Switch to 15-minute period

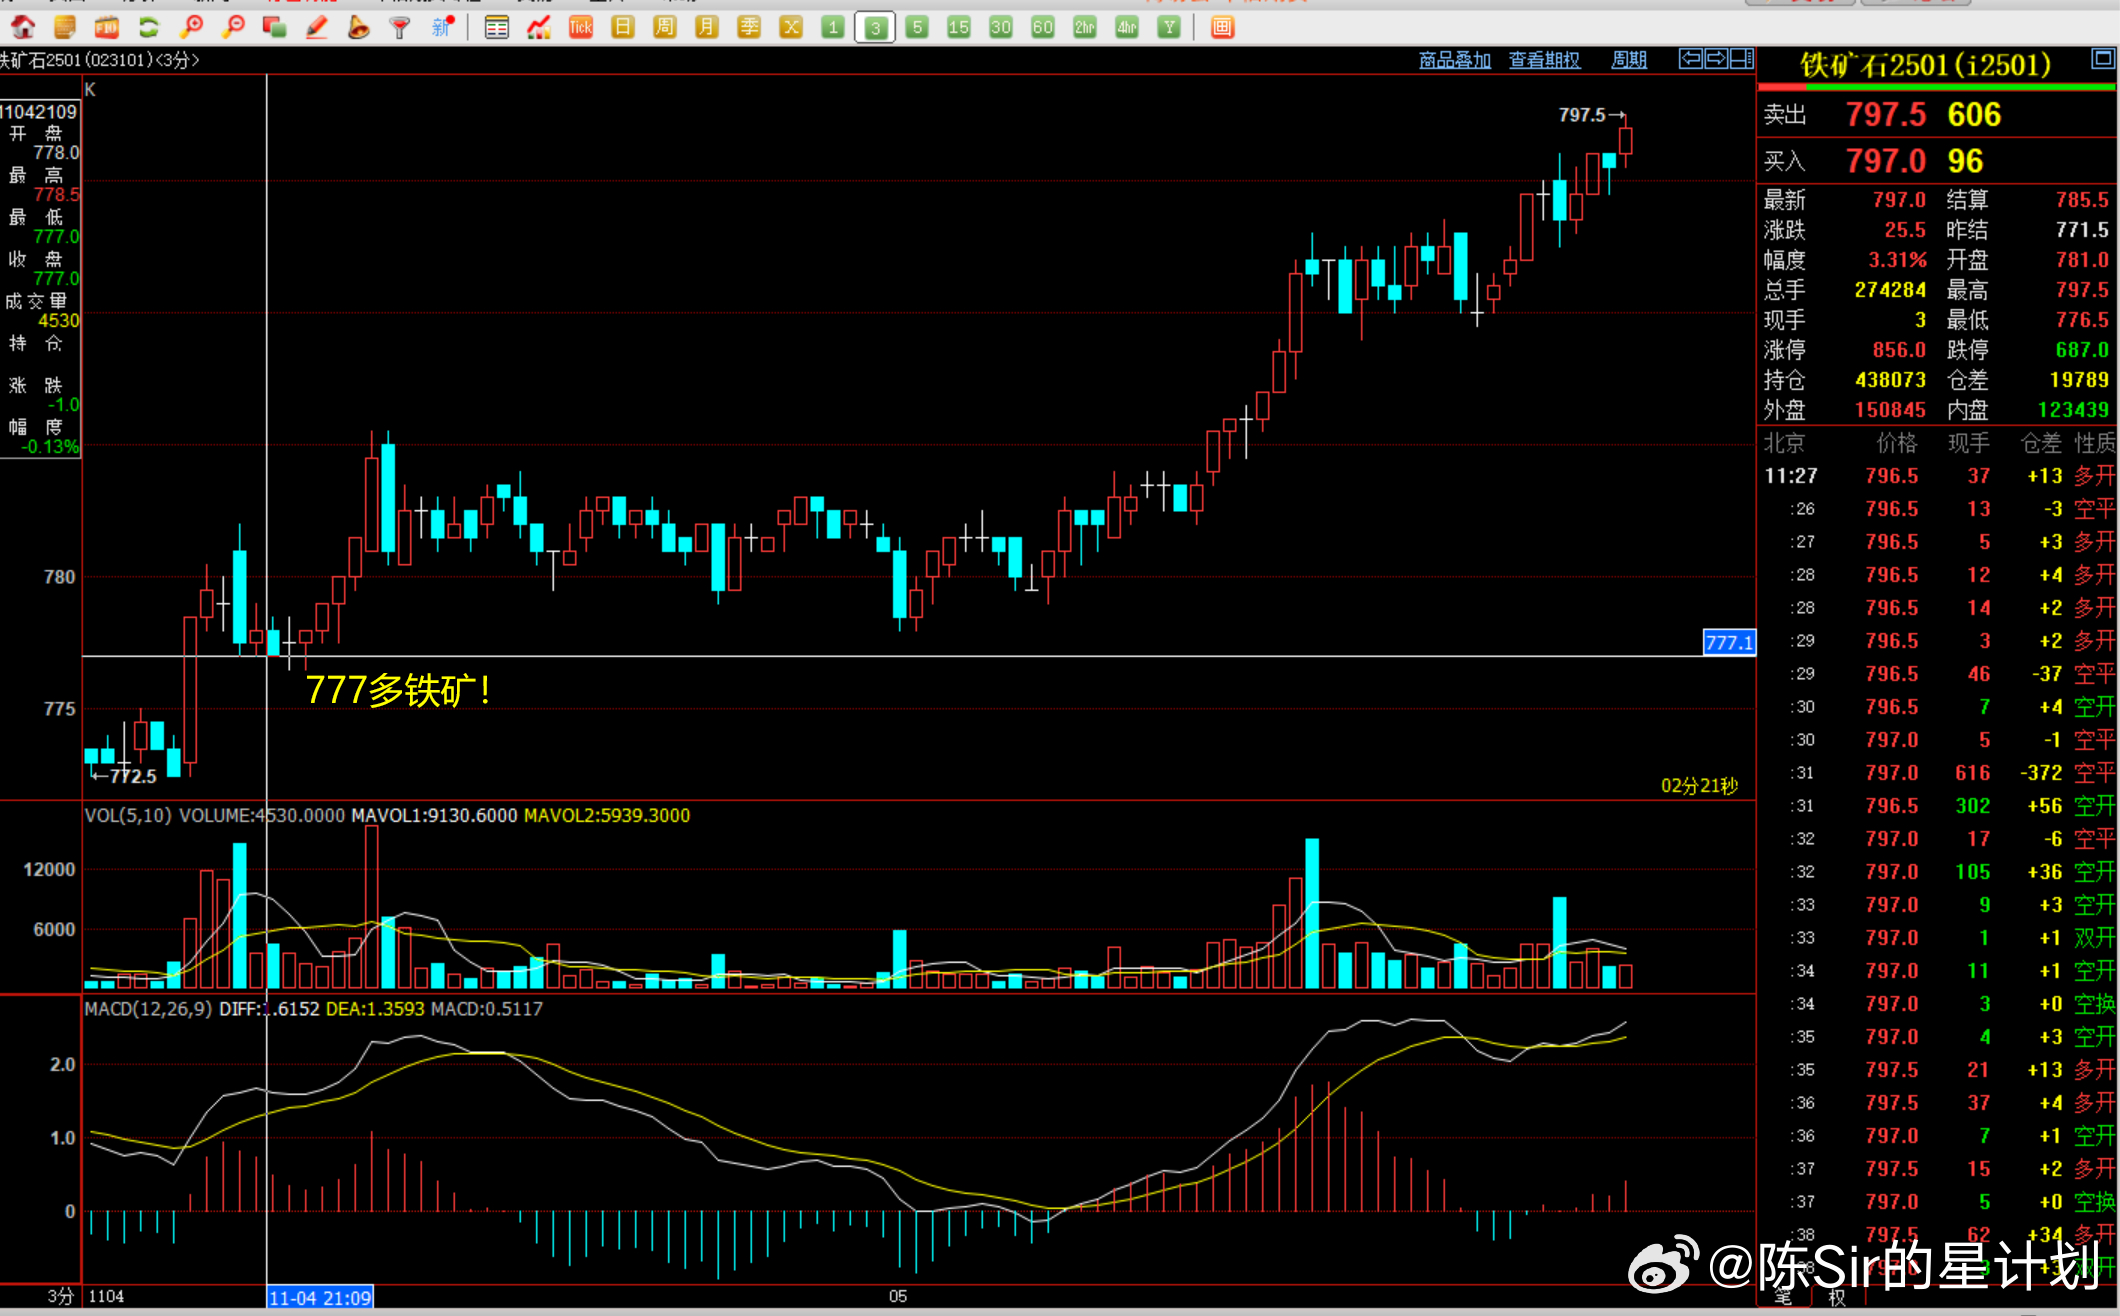(958, 27)
